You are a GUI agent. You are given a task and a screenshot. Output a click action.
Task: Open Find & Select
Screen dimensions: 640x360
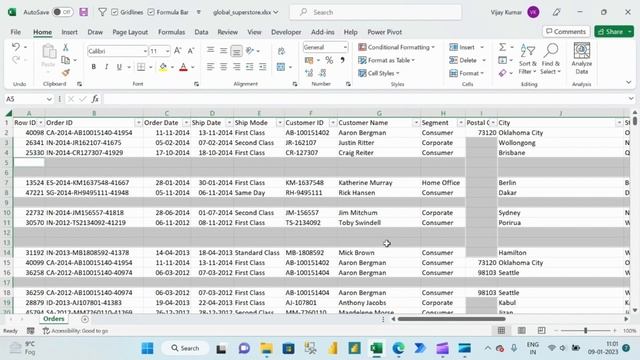[551, 59]
